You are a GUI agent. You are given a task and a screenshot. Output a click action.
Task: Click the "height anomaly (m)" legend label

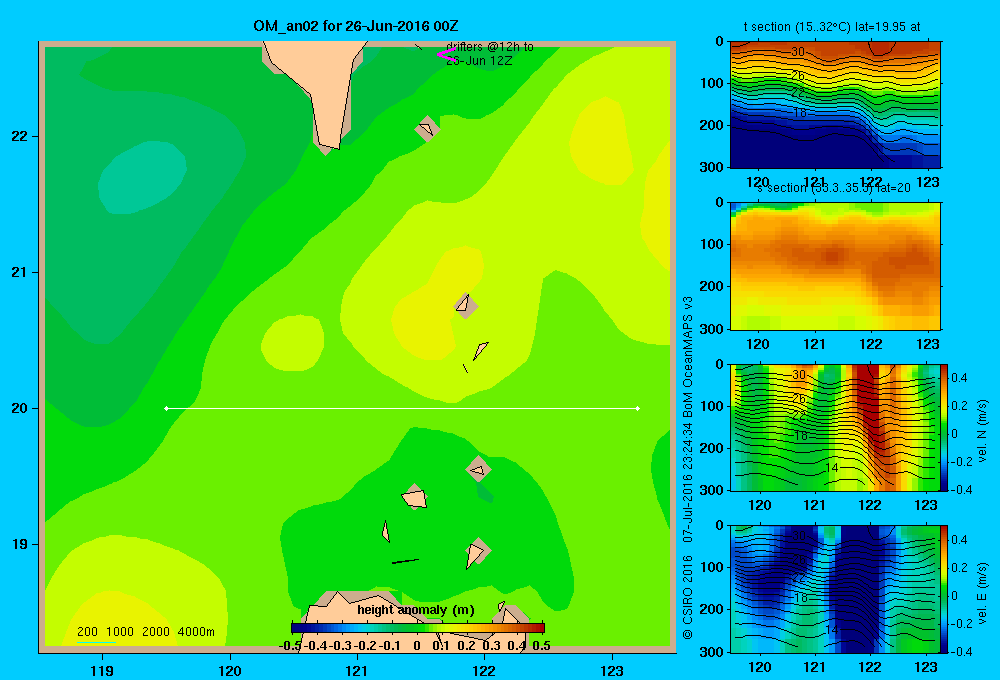416,610
